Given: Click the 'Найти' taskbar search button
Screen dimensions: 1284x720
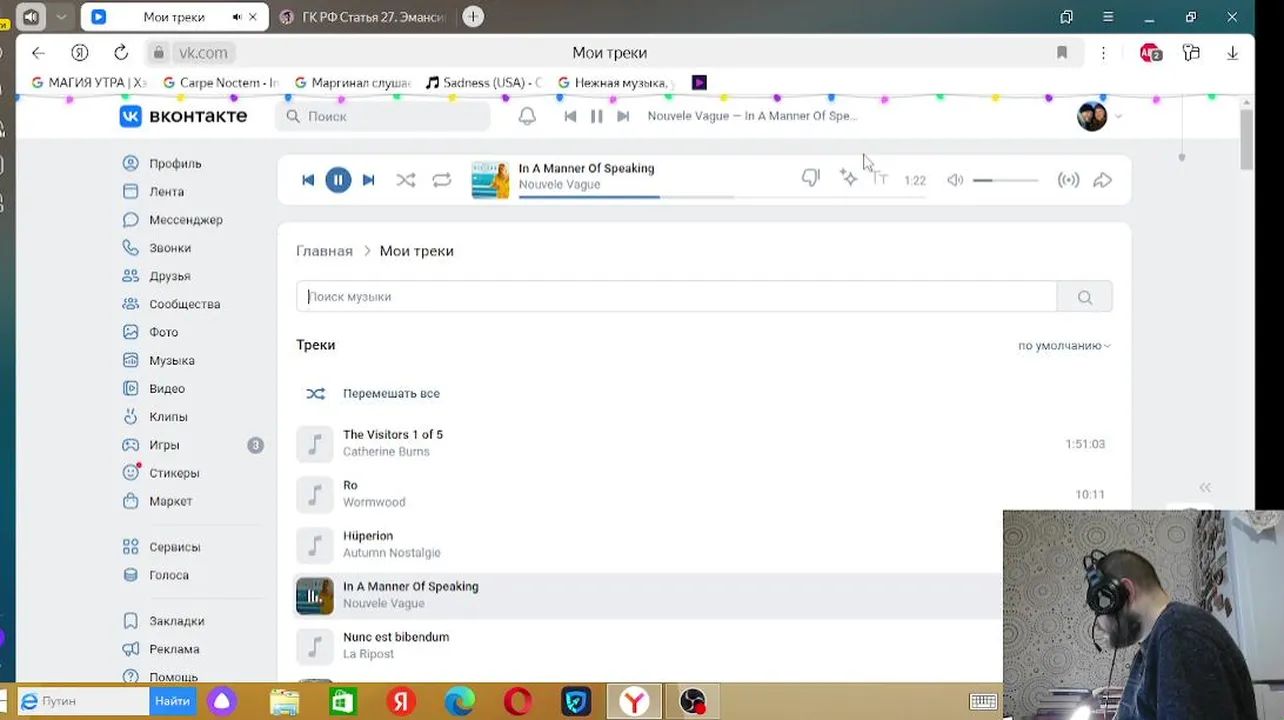Looking at the screenshot, I should coord(172,701).
